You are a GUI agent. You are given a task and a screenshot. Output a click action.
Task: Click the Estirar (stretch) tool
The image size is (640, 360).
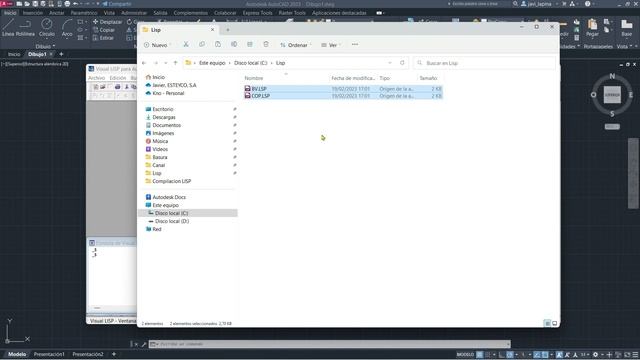point(103,38)
